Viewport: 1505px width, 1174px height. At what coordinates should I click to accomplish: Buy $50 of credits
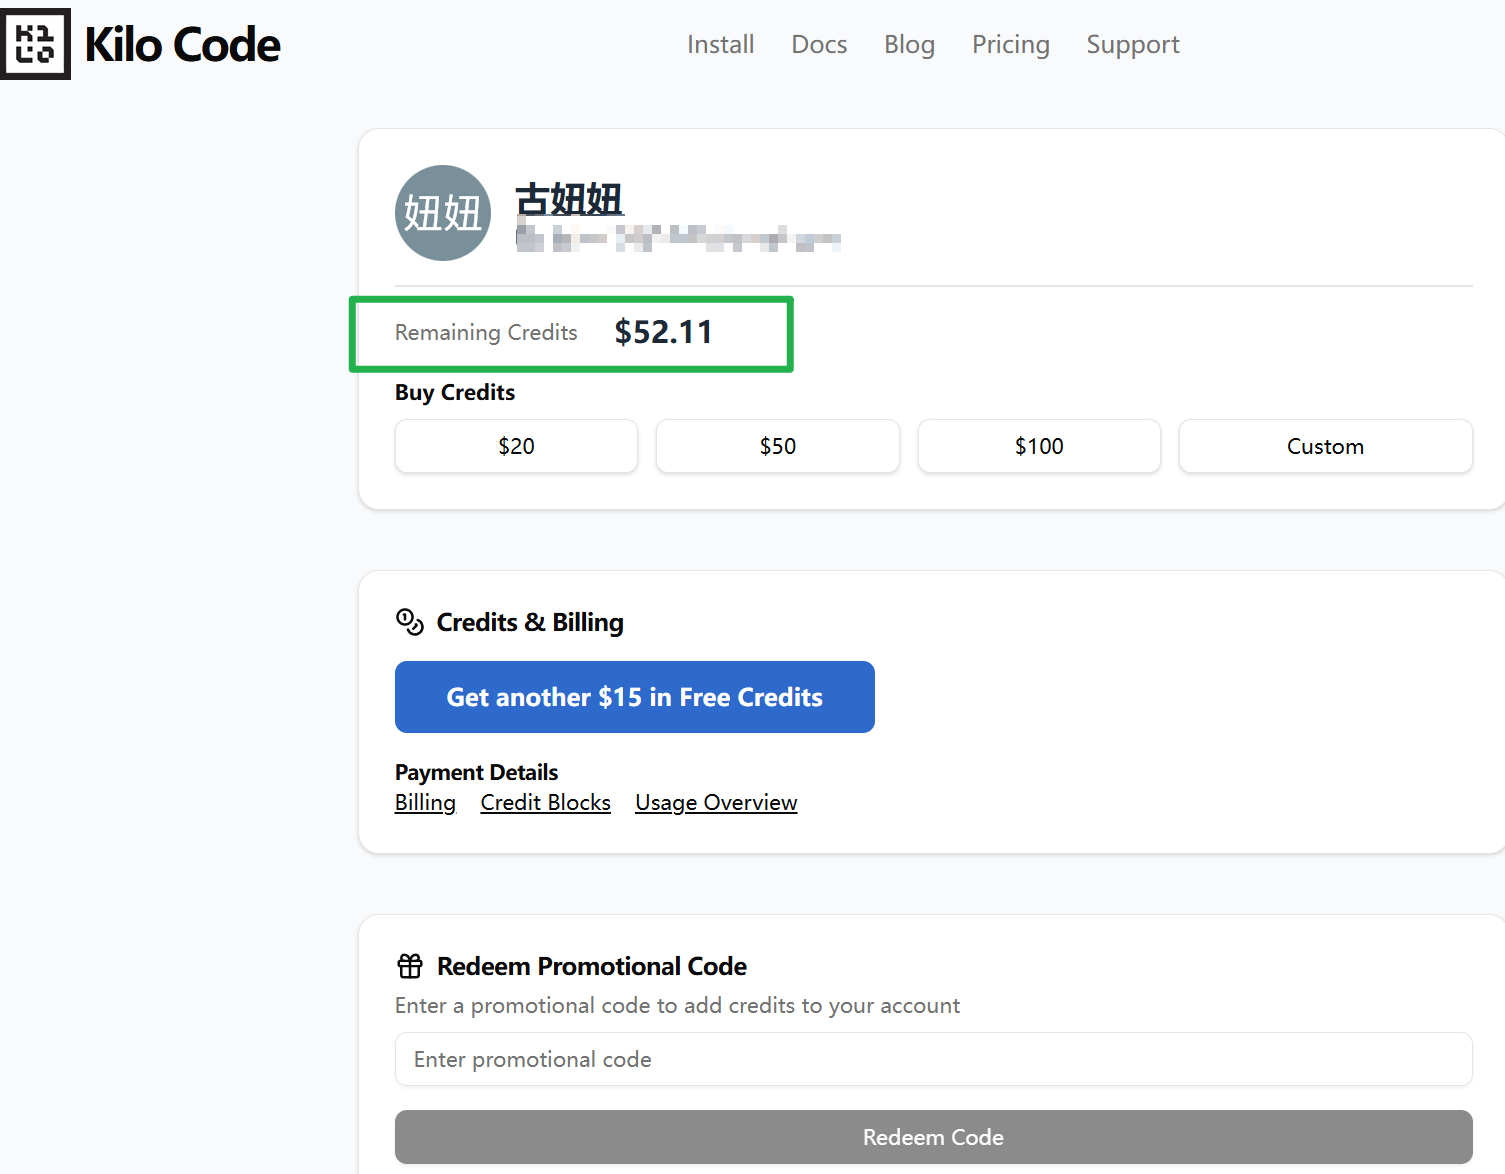[778, 446]
